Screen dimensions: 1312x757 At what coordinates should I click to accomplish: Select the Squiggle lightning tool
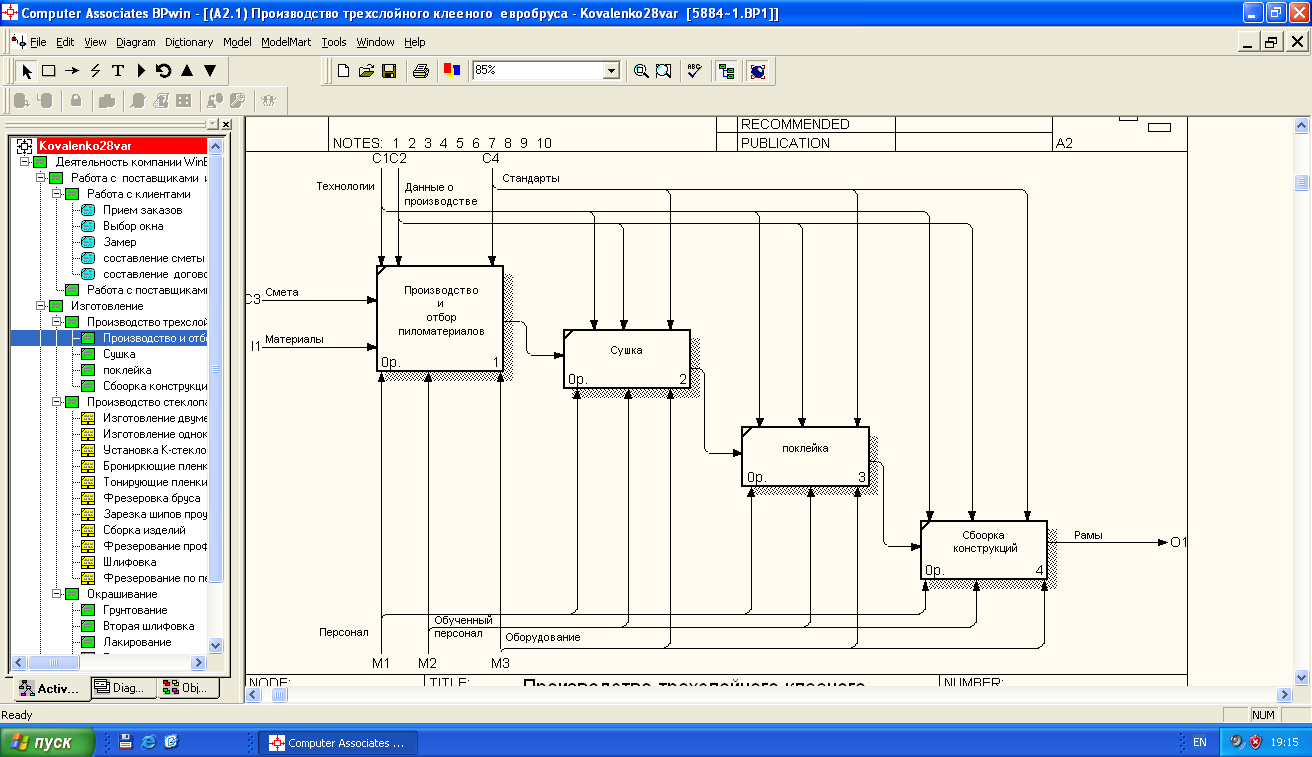point(95,71)
